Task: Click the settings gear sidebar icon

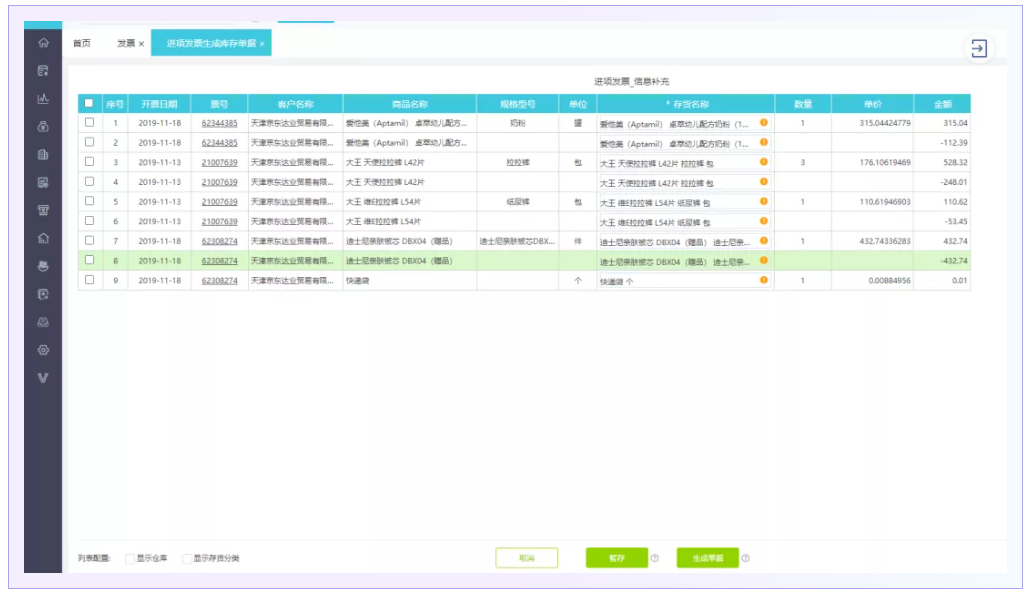Action: 43,350
